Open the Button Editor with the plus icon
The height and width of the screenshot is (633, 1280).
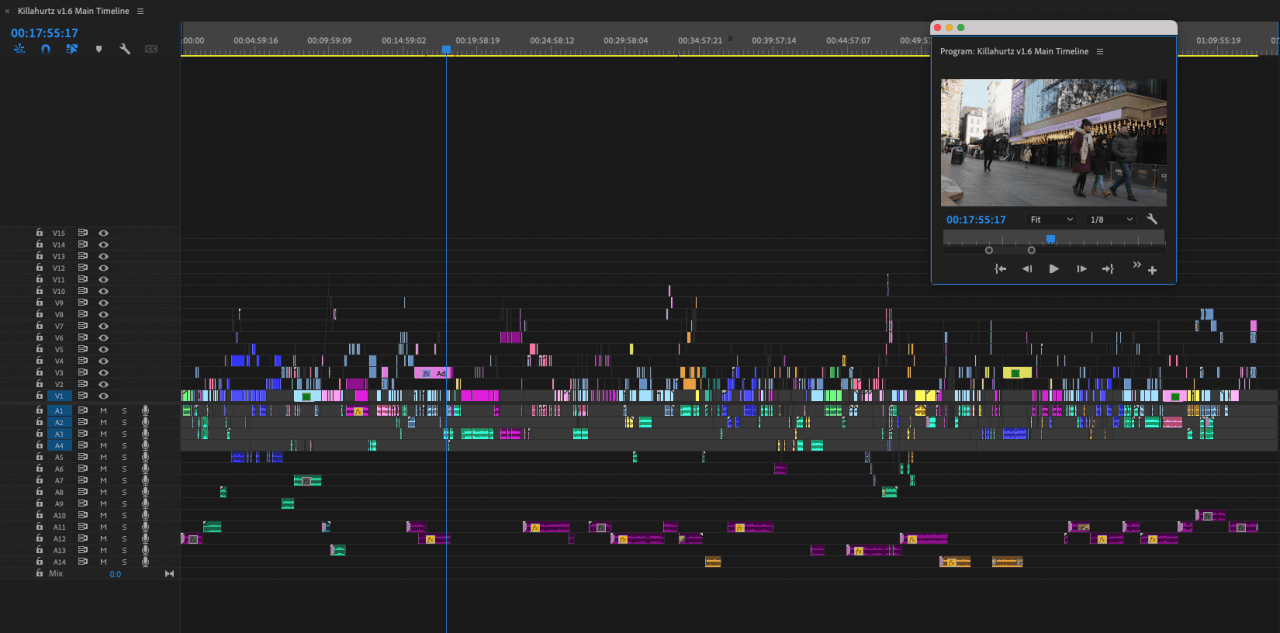pyautogui.click(x=1151, y=268)
